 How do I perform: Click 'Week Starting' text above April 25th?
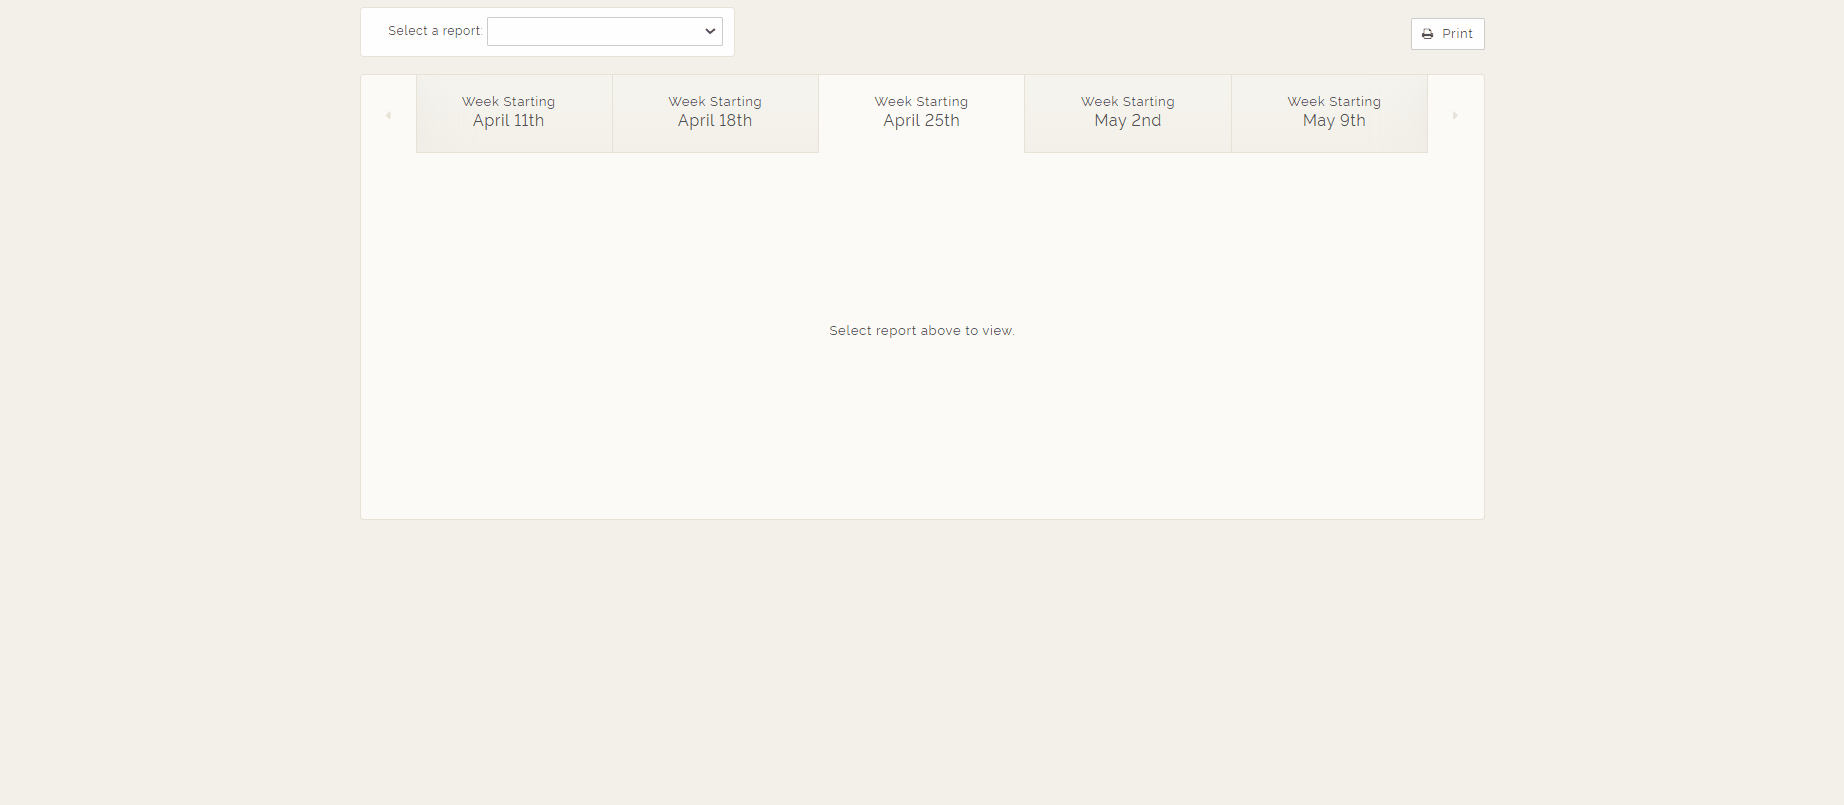click(x=921, y=102)
